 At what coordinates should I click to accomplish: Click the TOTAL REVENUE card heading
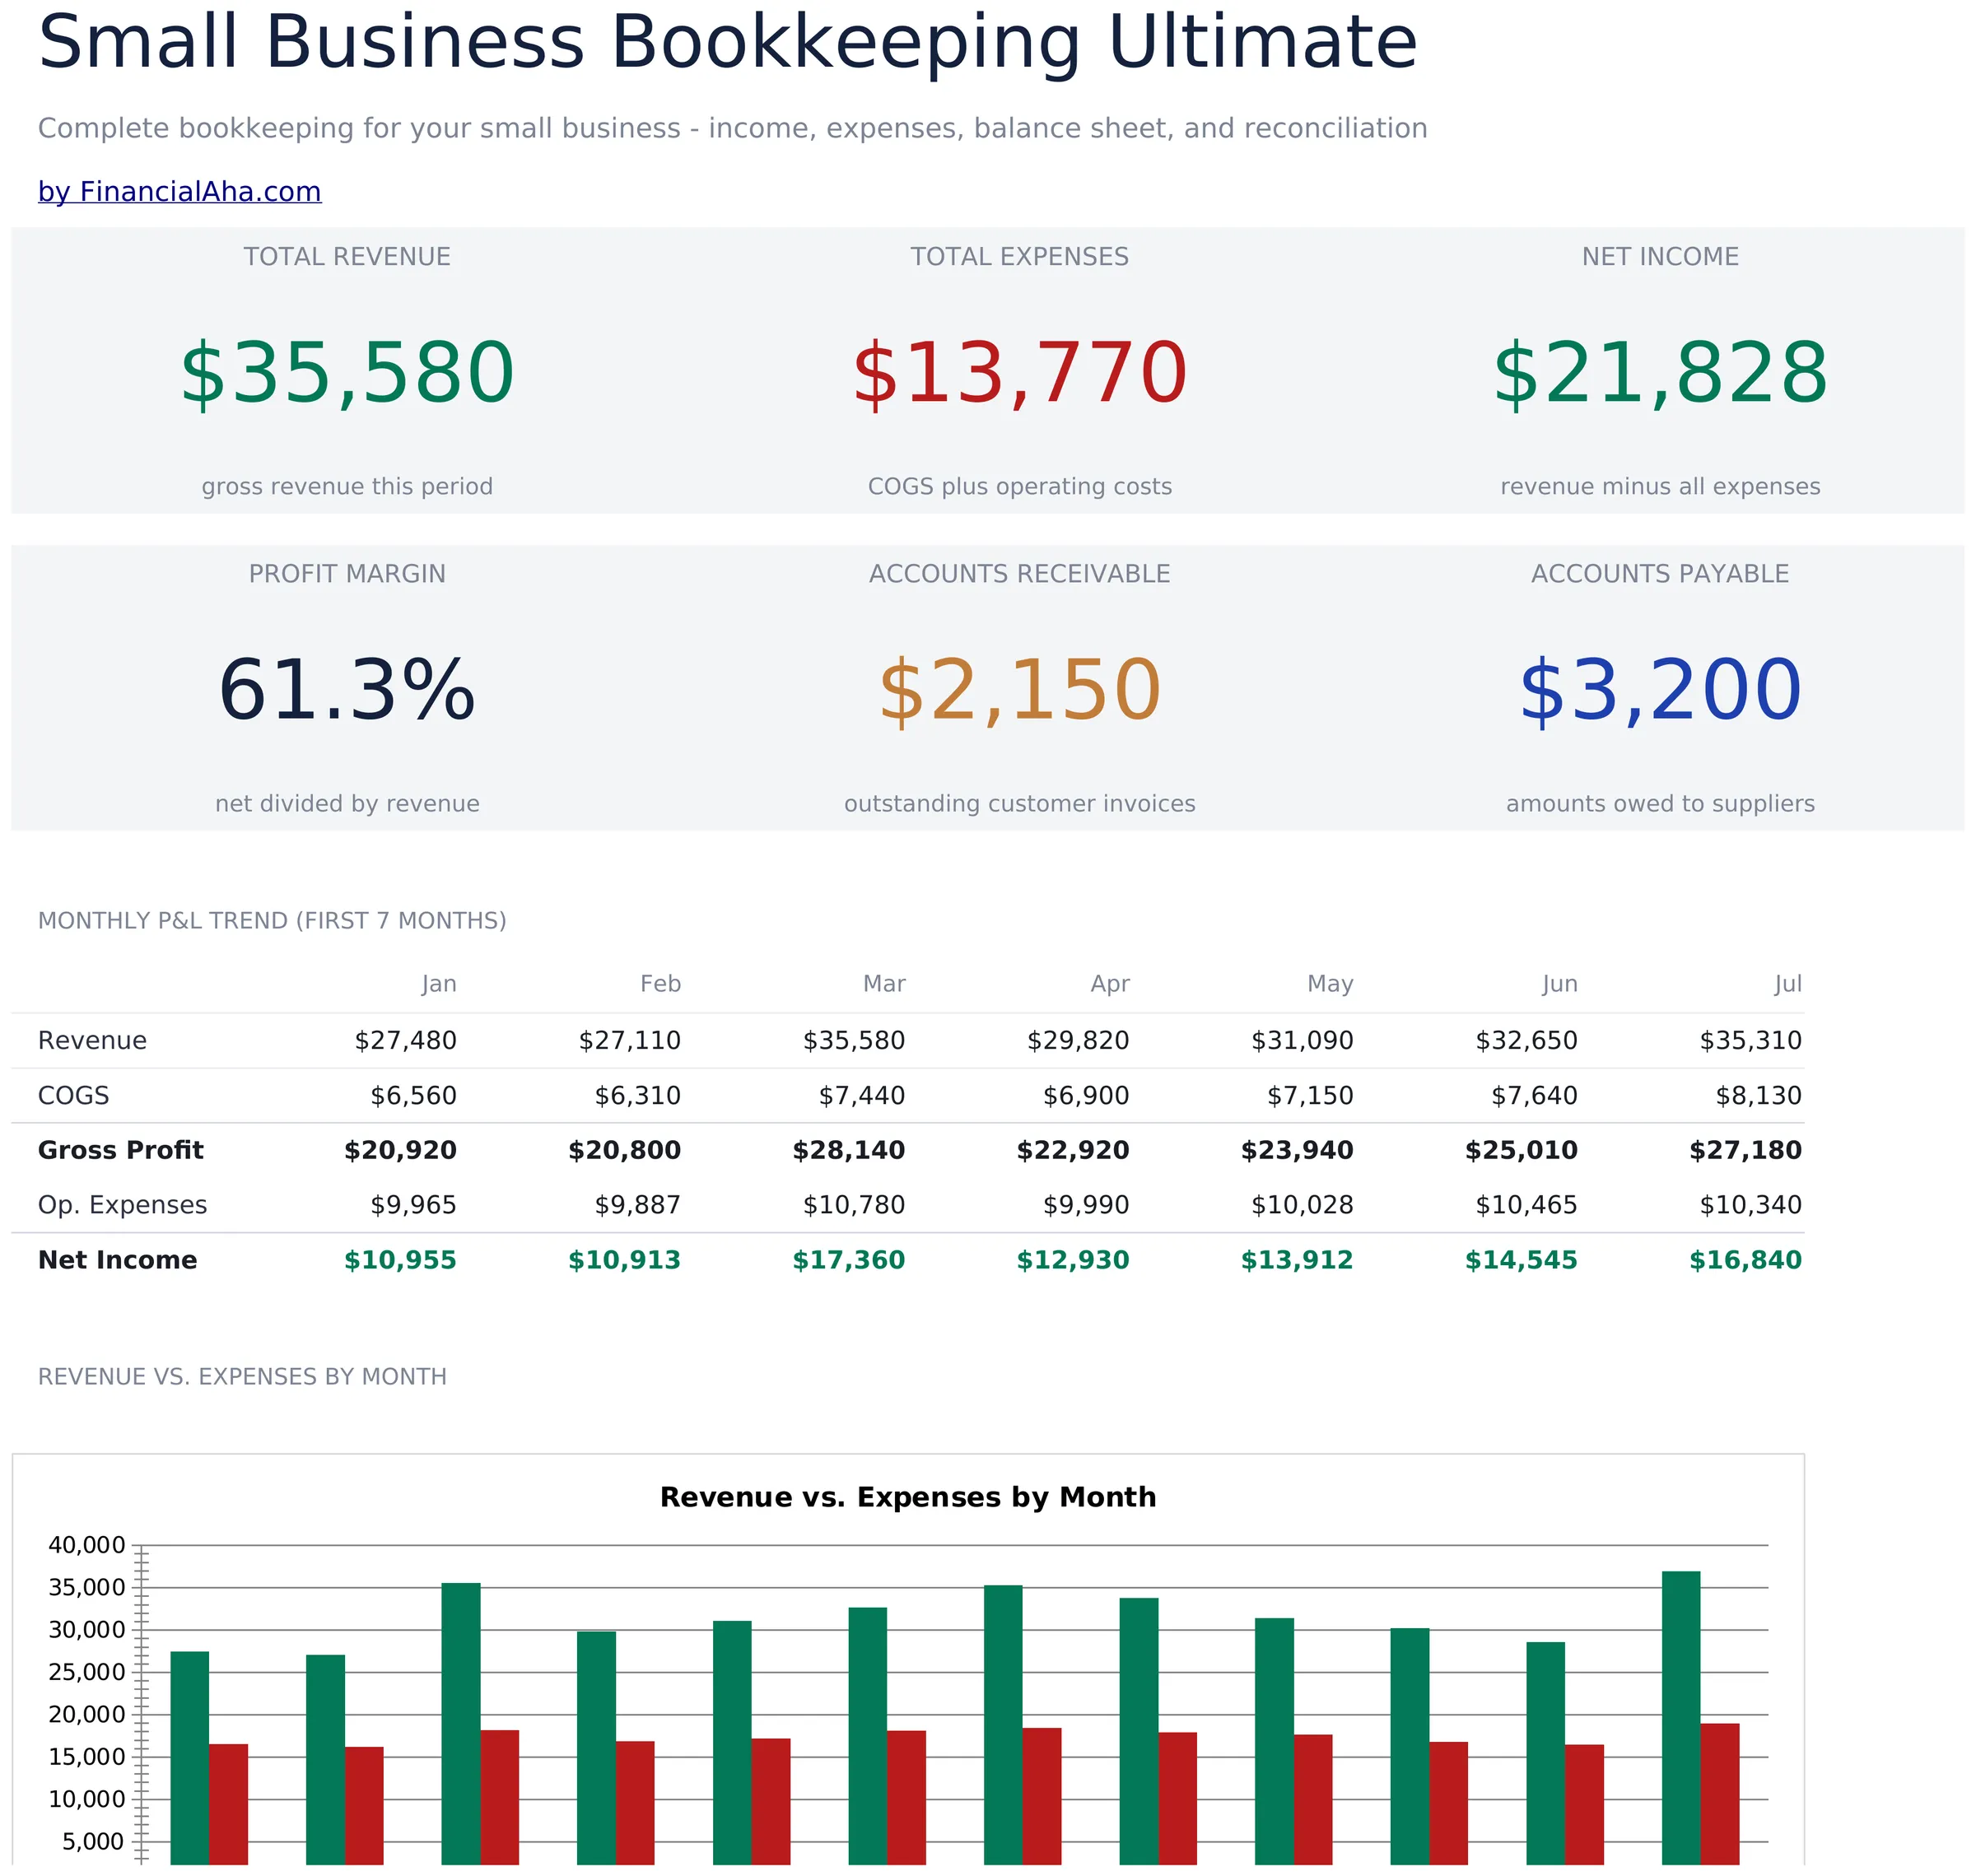coord(347,257)
